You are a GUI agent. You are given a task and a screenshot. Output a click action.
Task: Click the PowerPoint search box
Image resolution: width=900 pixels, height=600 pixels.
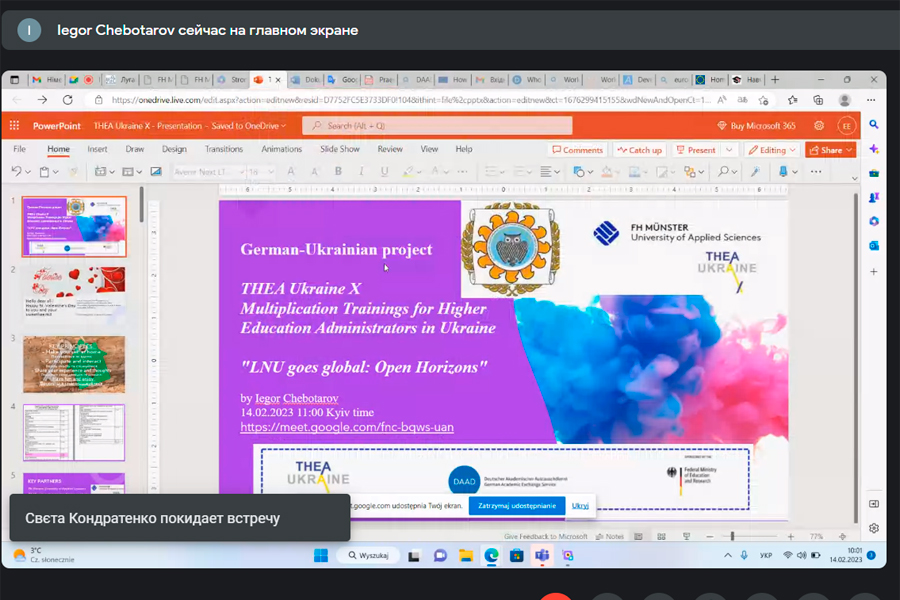pos(437,126)
